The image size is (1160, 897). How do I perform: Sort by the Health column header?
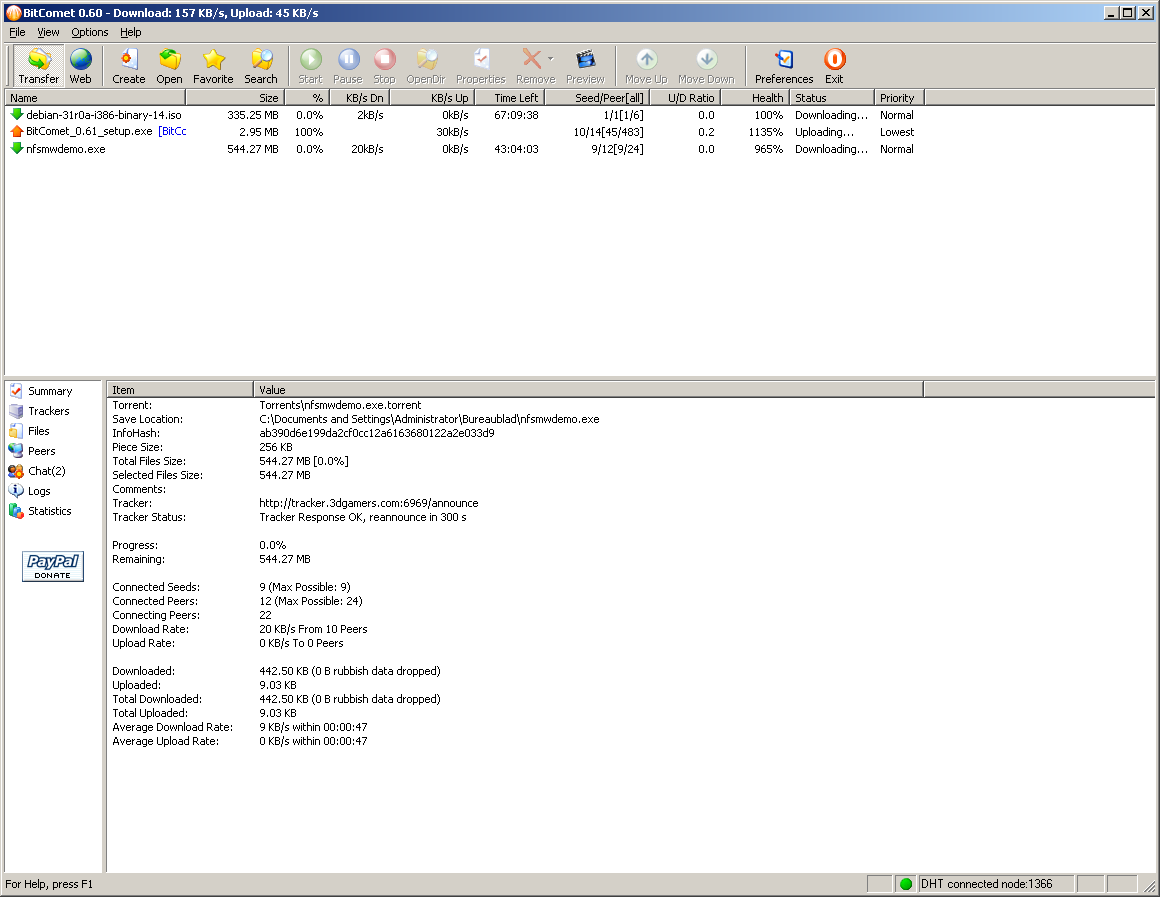(755, 98)
